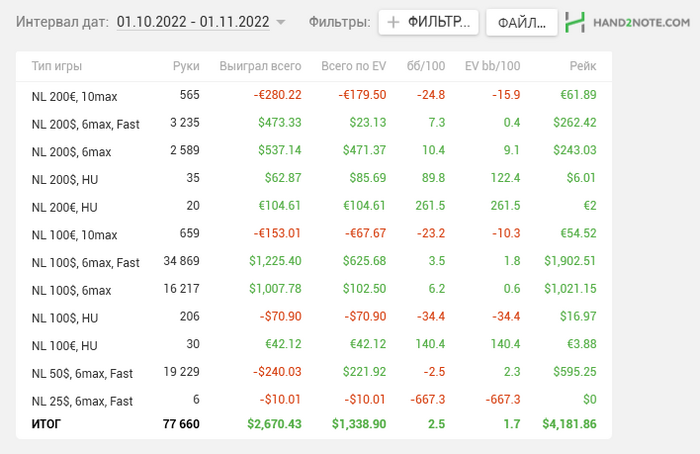Select the NL 50$, 6max, Fast row
700x454 pixels.
click(314, 372)
